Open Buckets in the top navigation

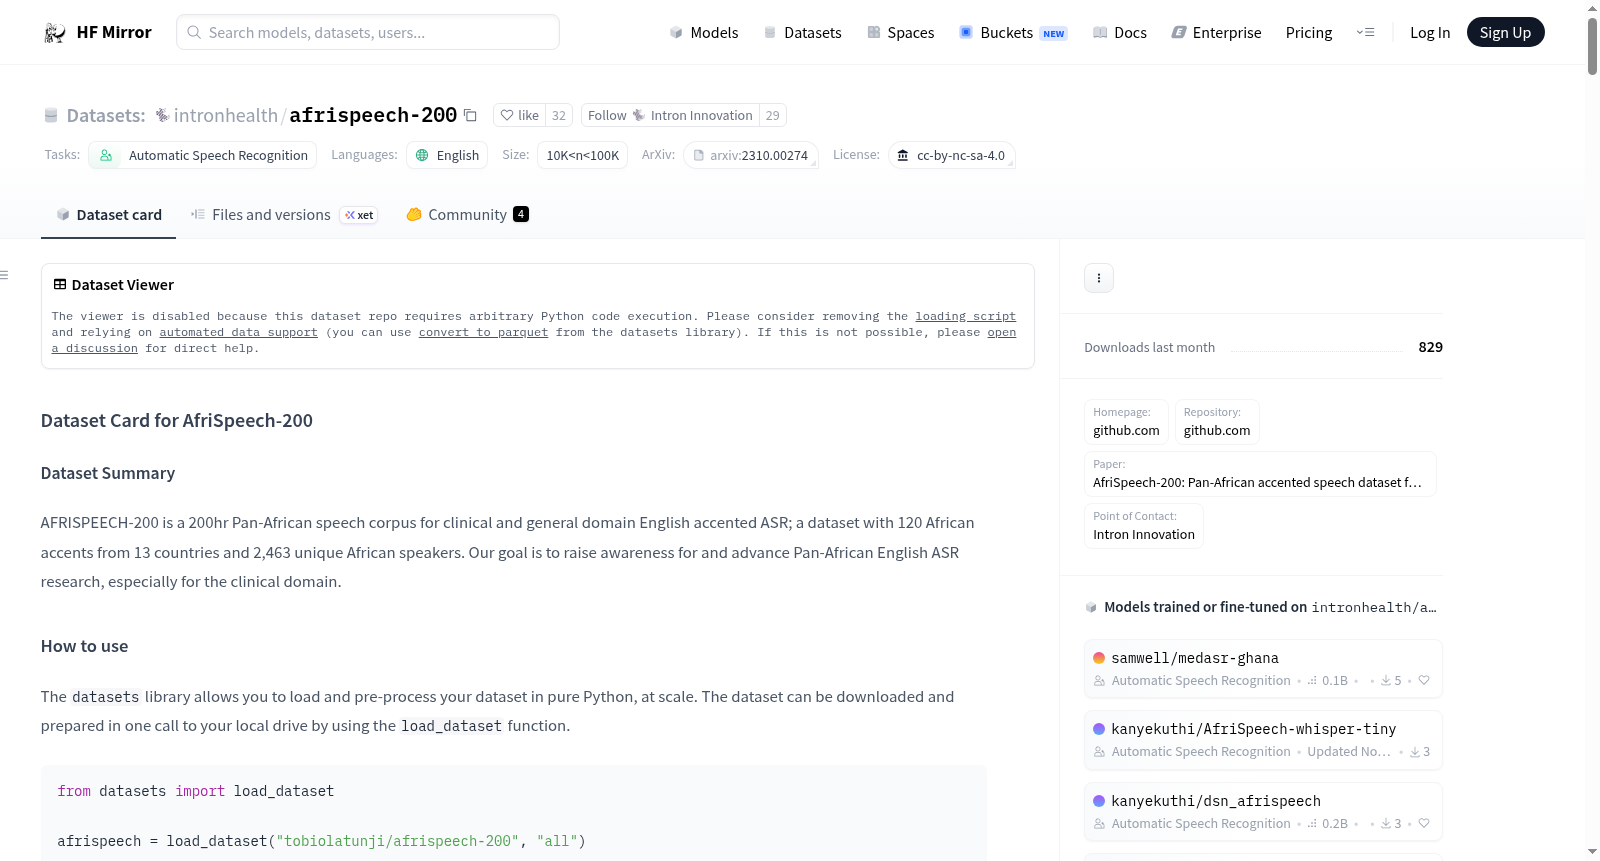(1013, 33)
